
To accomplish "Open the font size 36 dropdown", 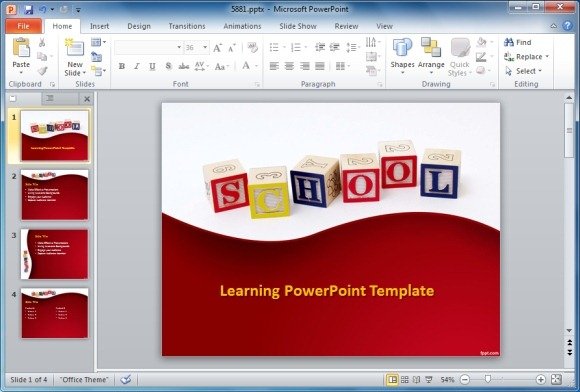I will [205, 47].
